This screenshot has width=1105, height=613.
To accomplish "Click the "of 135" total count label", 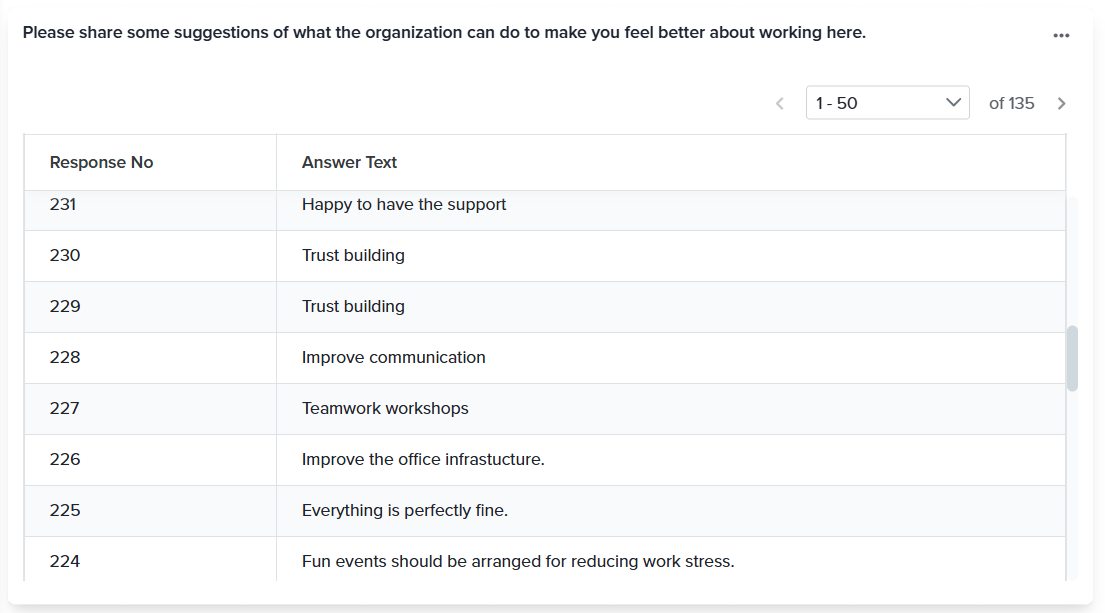I will click(x=1011, y=103).
